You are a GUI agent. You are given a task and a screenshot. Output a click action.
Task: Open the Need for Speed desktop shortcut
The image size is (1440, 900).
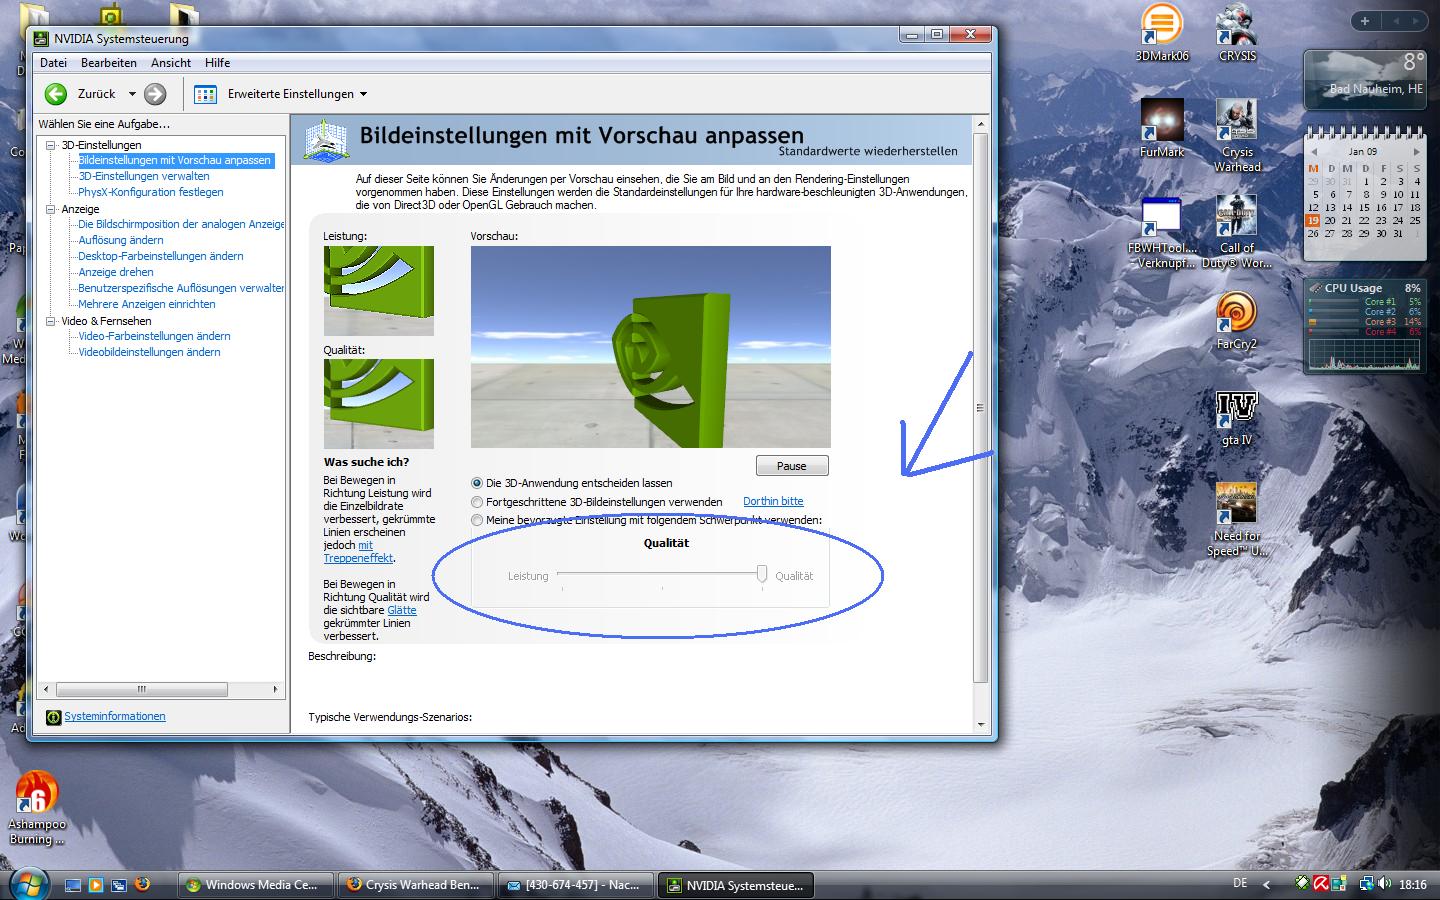pyautogui.click(x=1237, y=520)
